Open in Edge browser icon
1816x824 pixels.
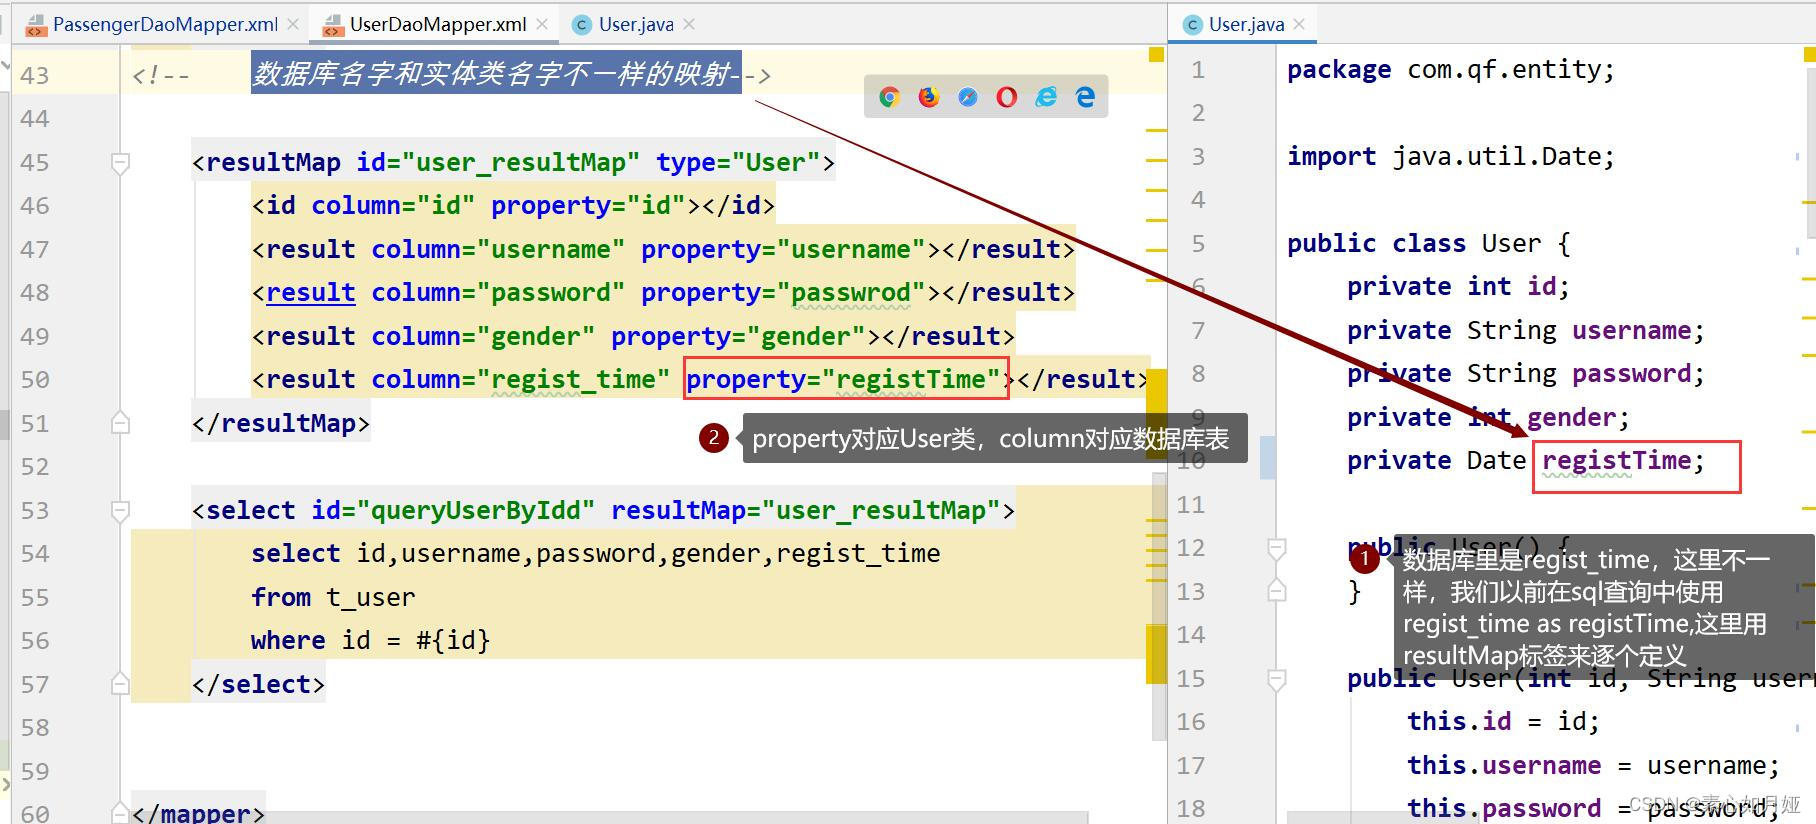(1085, 97)
